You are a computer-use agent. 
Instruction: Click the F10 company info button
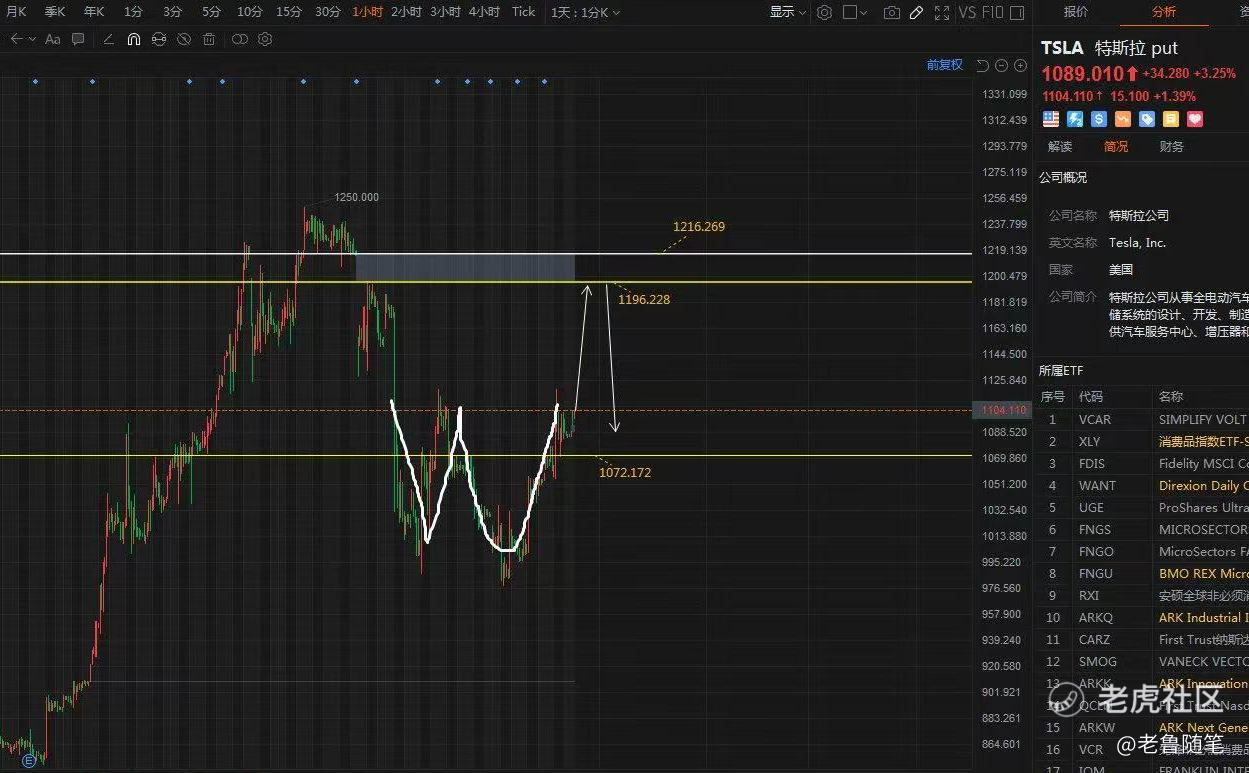992,12
